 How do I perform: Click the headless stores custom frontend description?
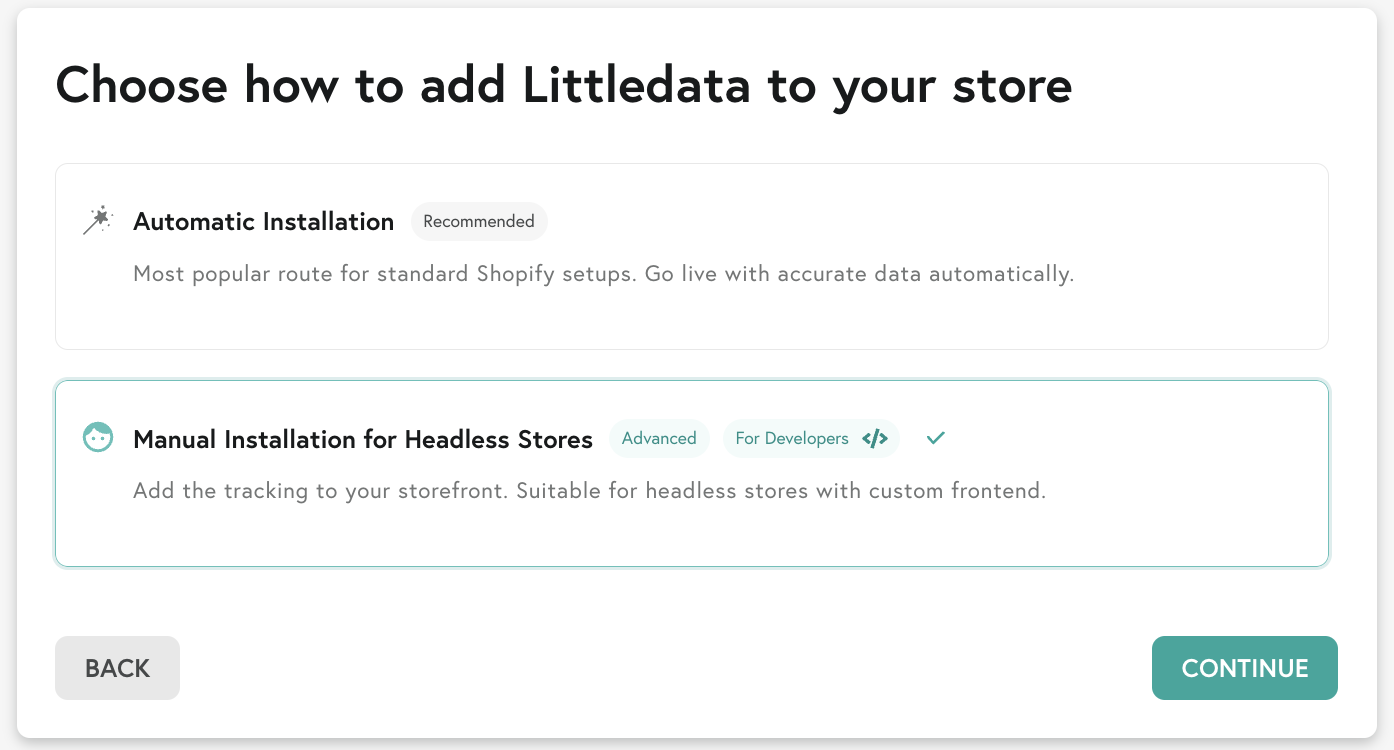click(589, 492)
